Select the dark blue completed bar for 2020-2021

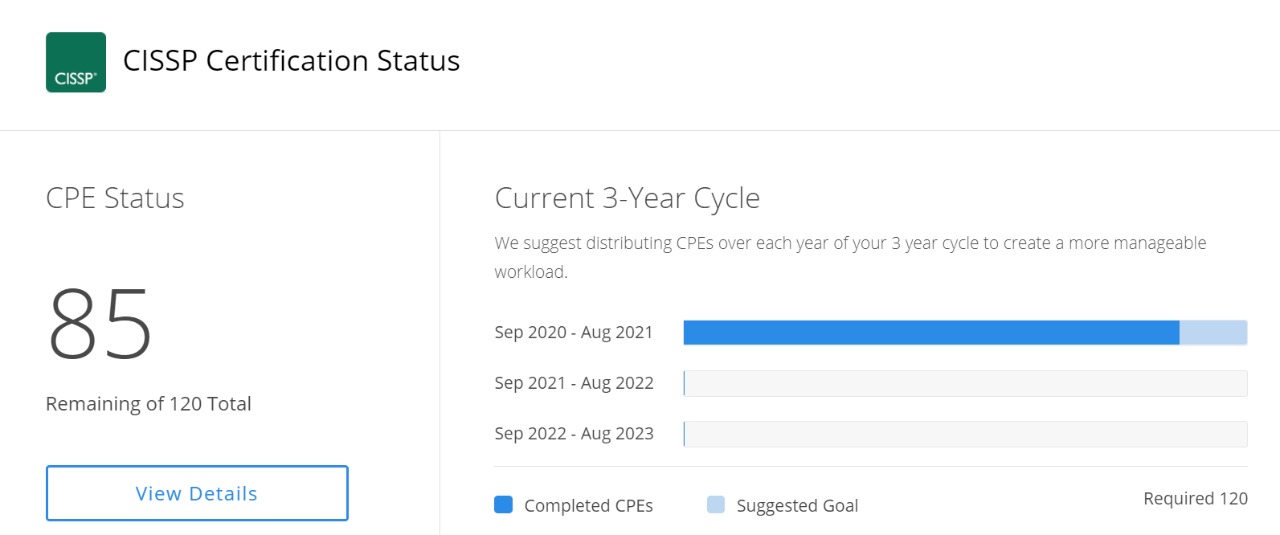coord(931,333)
